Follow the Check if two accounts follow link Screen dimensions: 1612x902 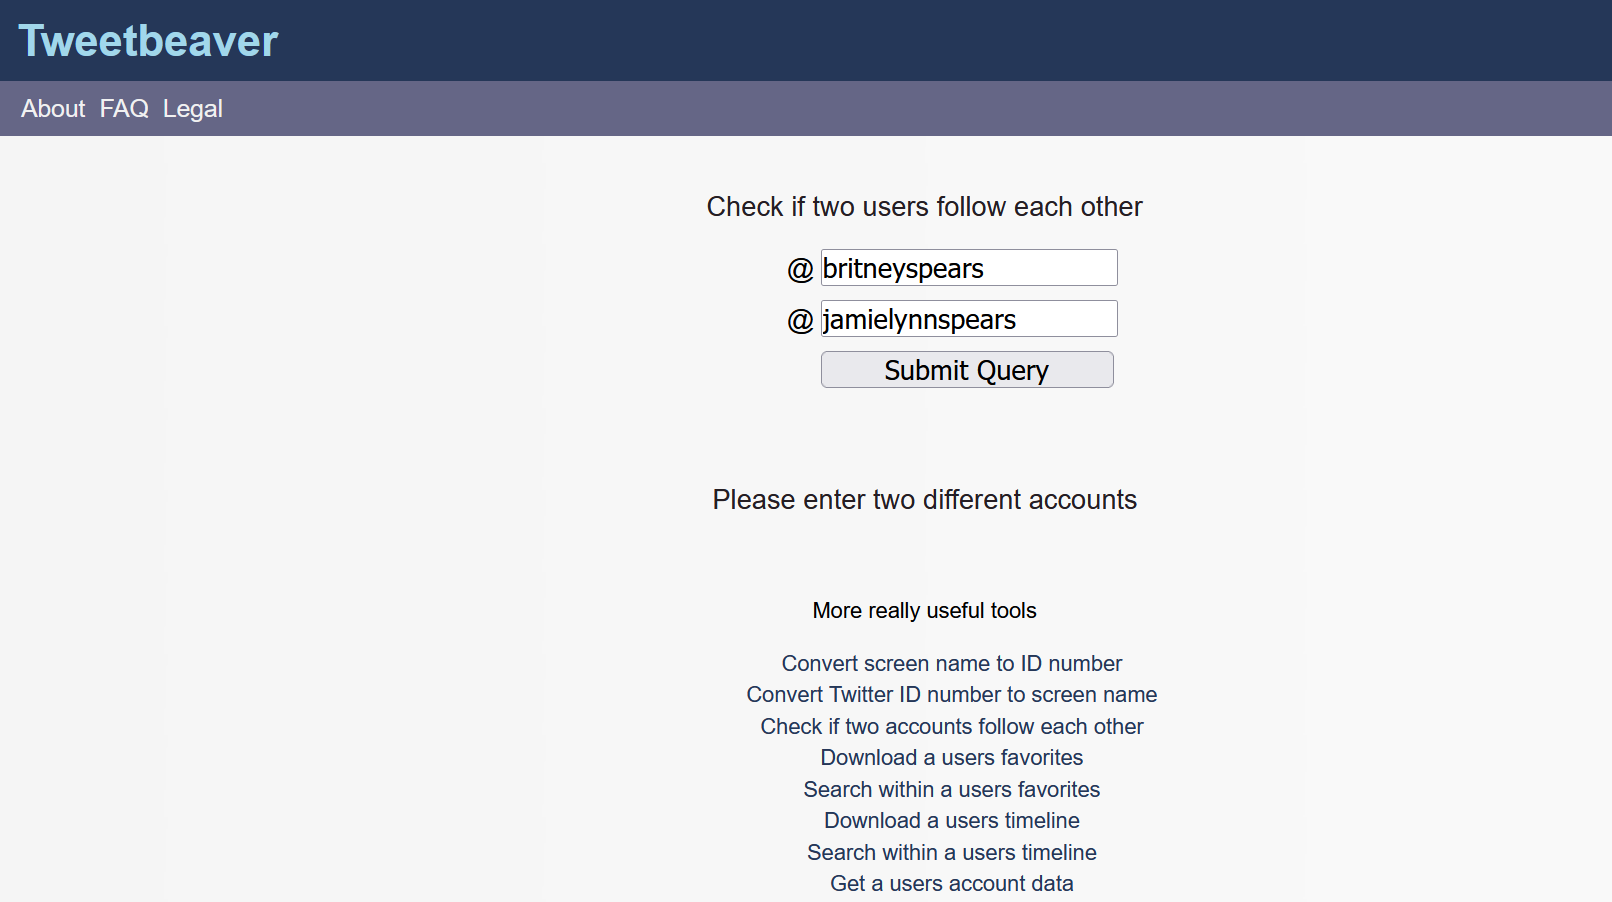[x=951, y=727]
